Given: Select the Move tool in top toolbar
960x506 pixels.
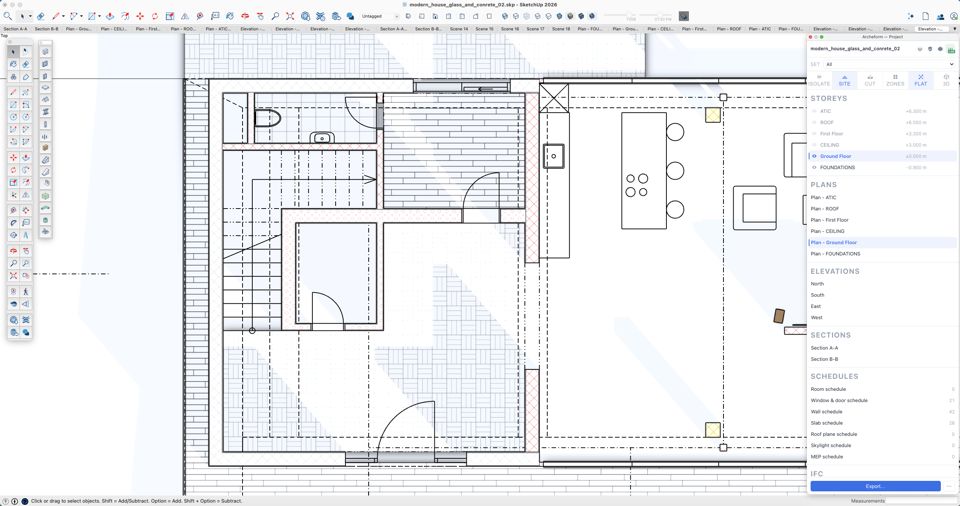Looking at the screenshot, I should (x=140, y=16).
